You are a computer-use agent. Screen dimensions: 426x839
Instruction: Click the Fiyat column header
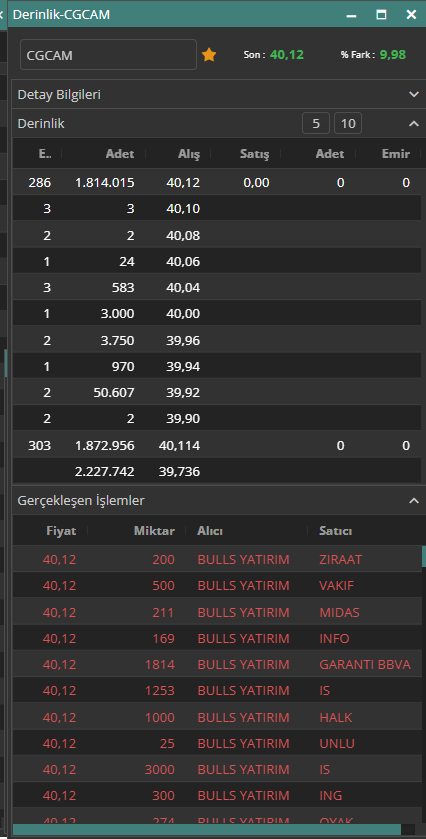coord(61,531)
